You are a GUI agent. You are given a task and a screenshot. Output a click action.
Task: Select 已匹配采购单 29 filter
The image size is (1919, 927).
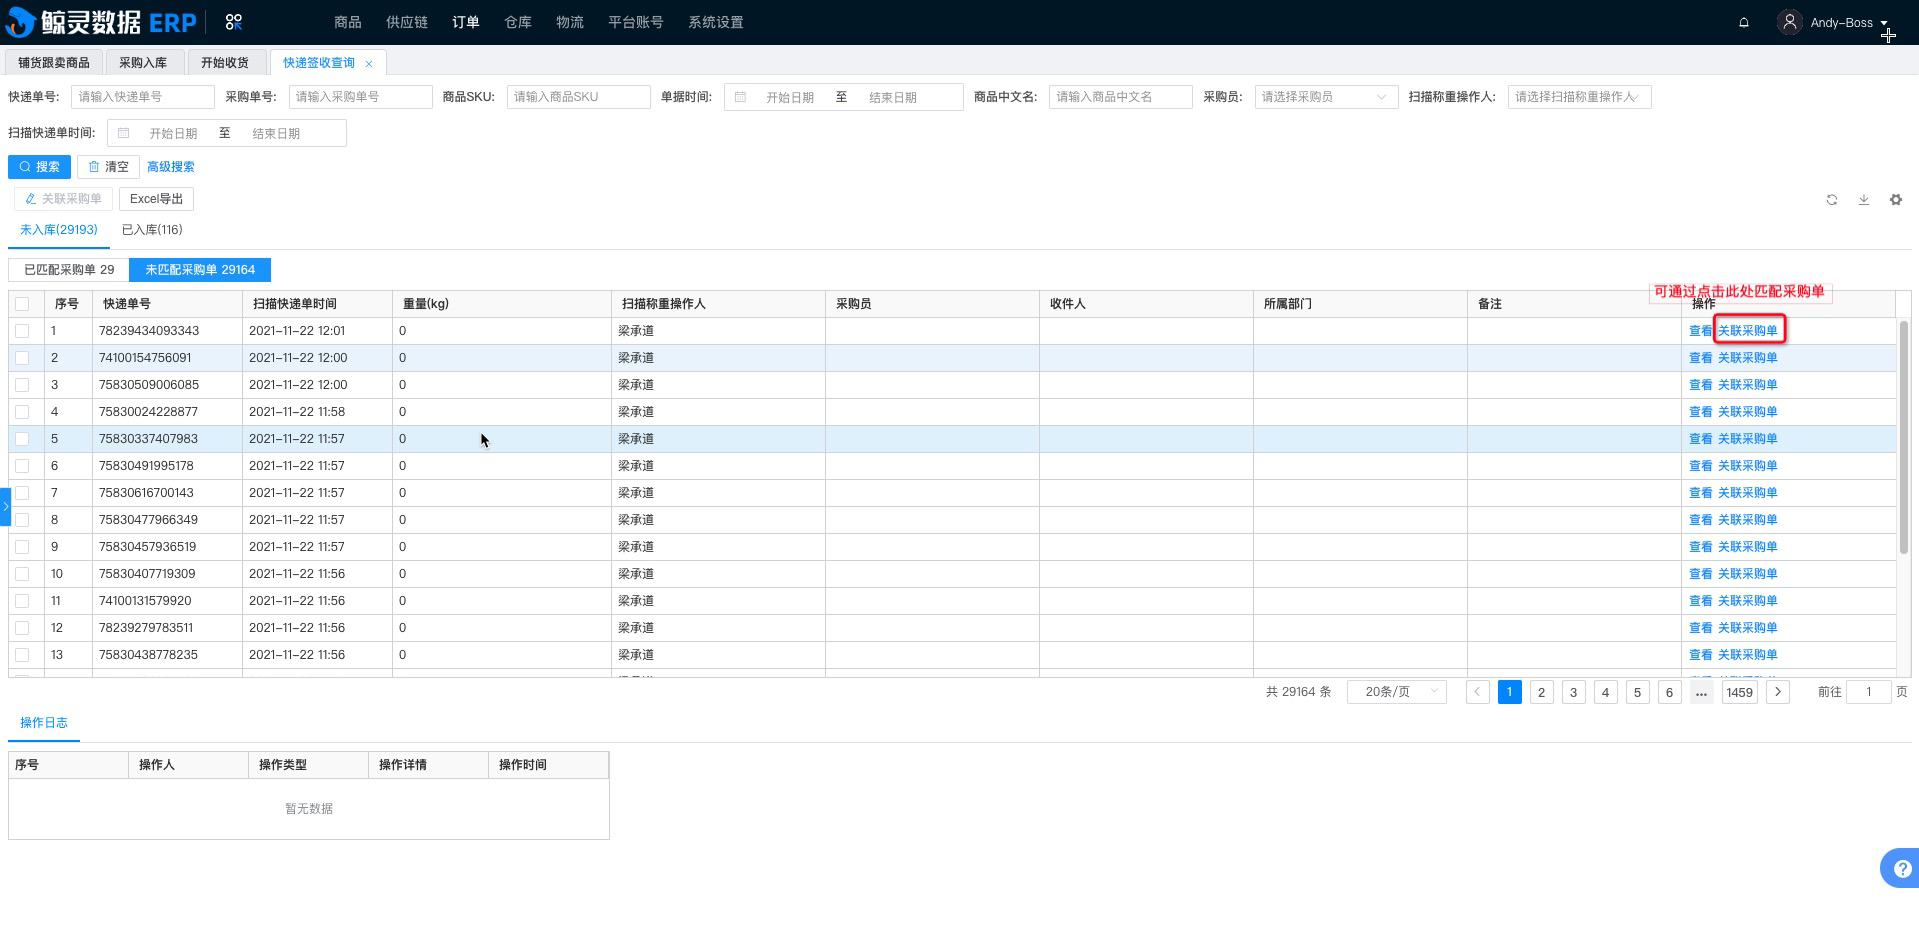coord(69,270)
